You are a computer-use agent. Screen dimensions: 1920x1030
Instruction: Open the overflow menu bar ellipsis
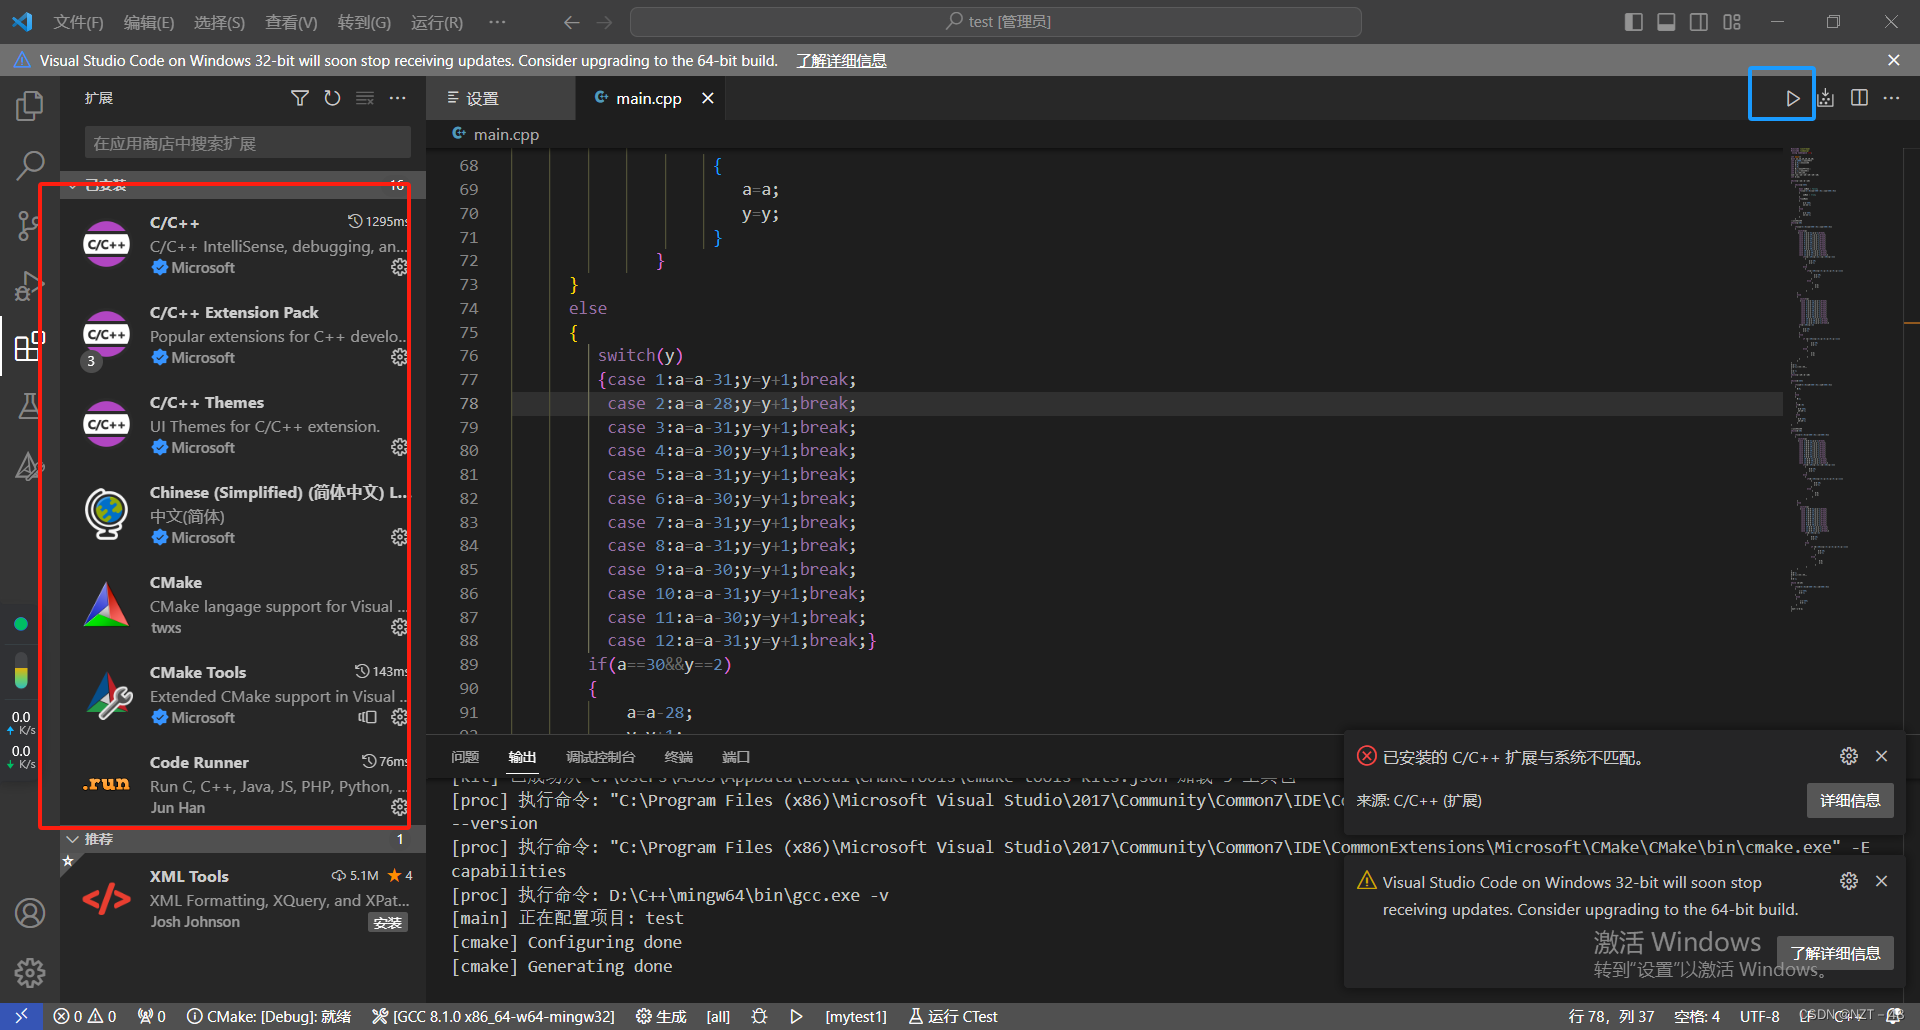click(497, 22)
